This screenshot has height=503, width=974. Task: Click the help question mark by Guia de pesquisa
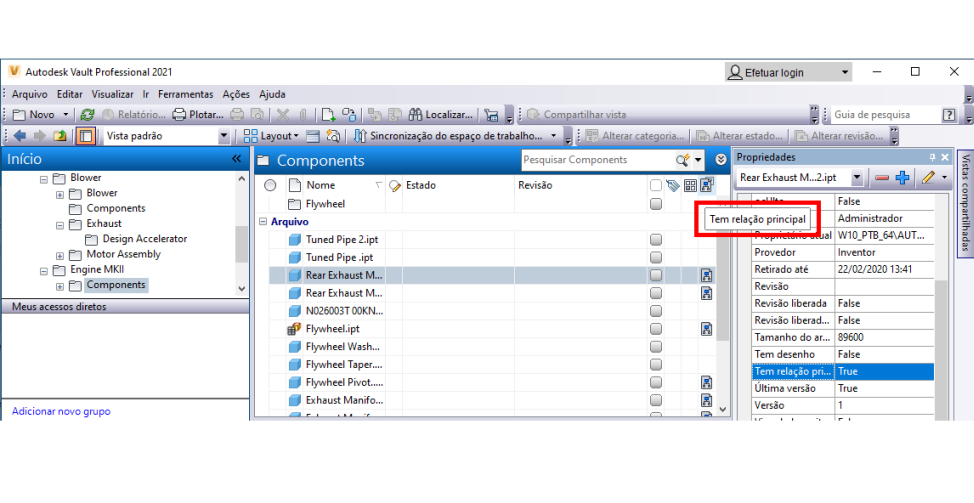[x=949, y=115]
